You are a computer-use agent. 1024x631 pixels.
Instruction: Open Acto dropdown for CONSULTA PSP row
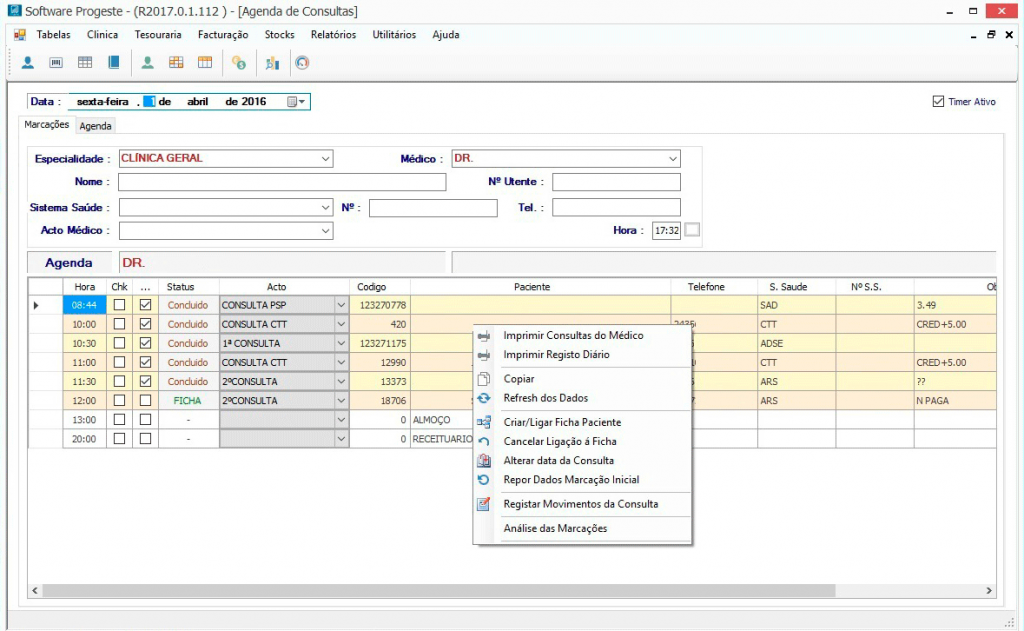pyautogui.click(x=341, y=305)
